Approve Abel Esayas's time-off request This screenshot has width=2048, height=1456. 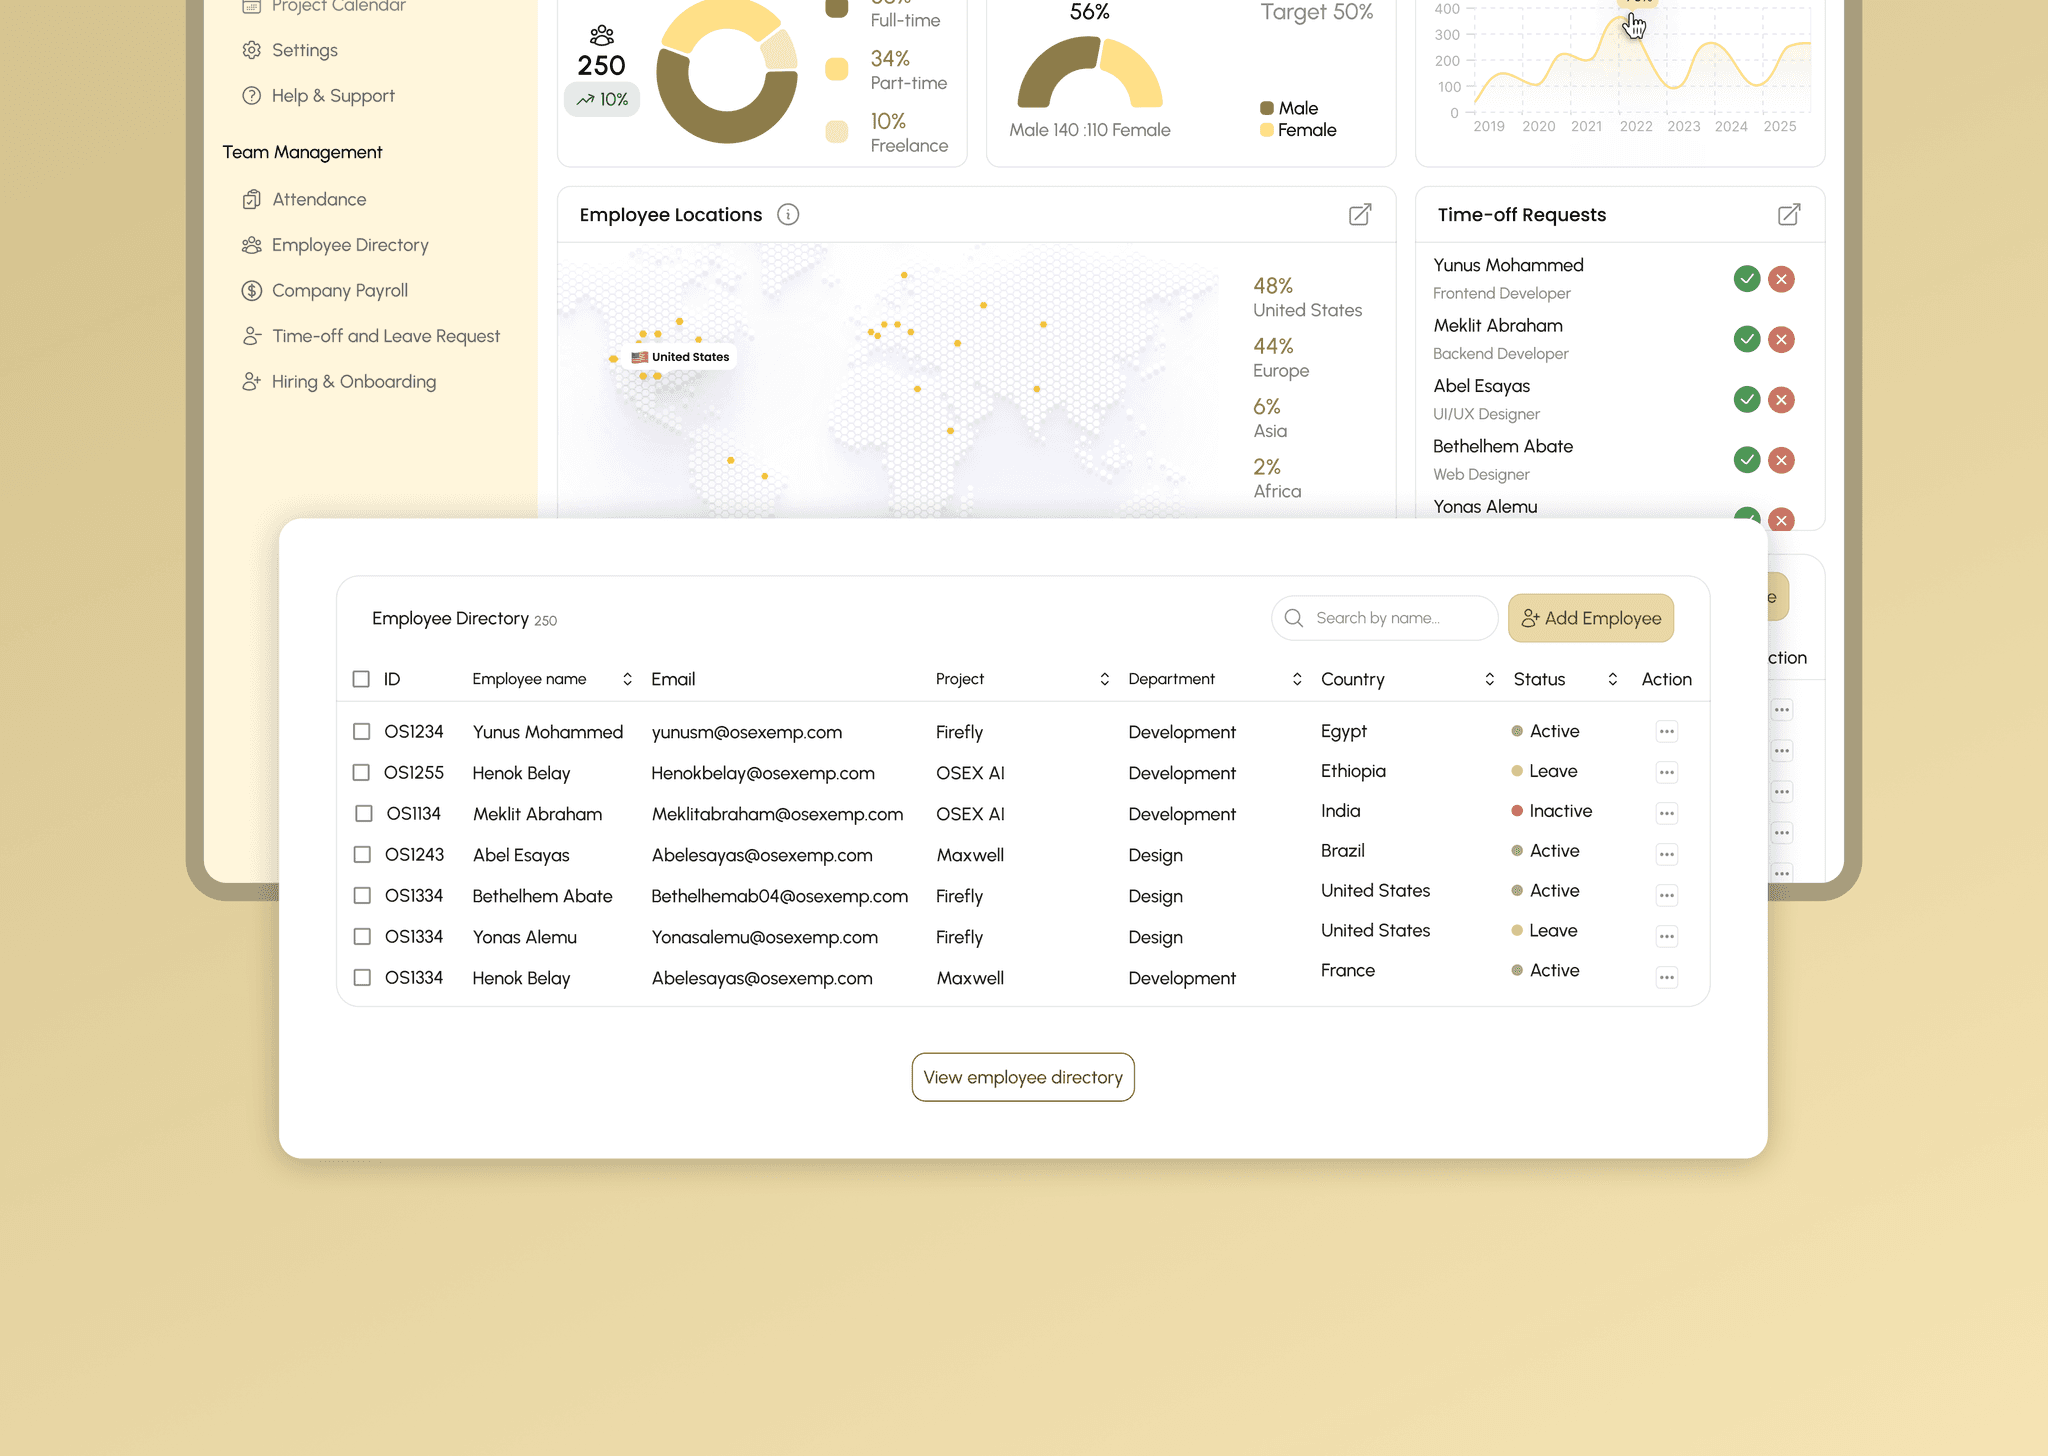1746,400
